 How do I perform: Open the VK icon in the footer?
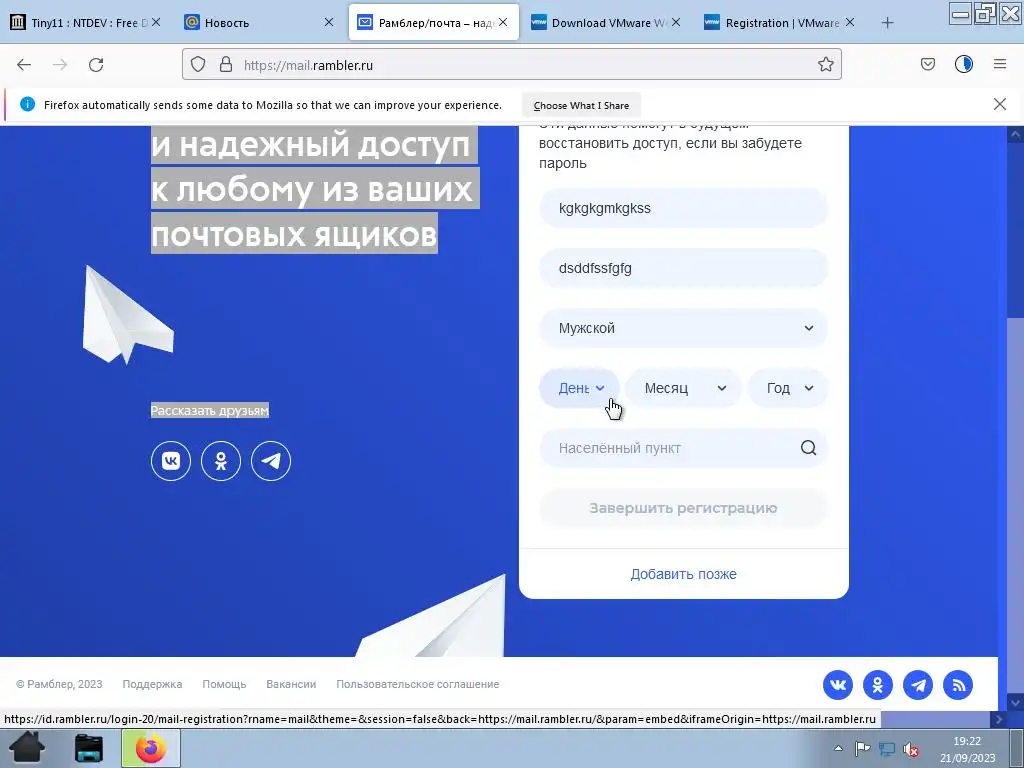coord(838,685)
